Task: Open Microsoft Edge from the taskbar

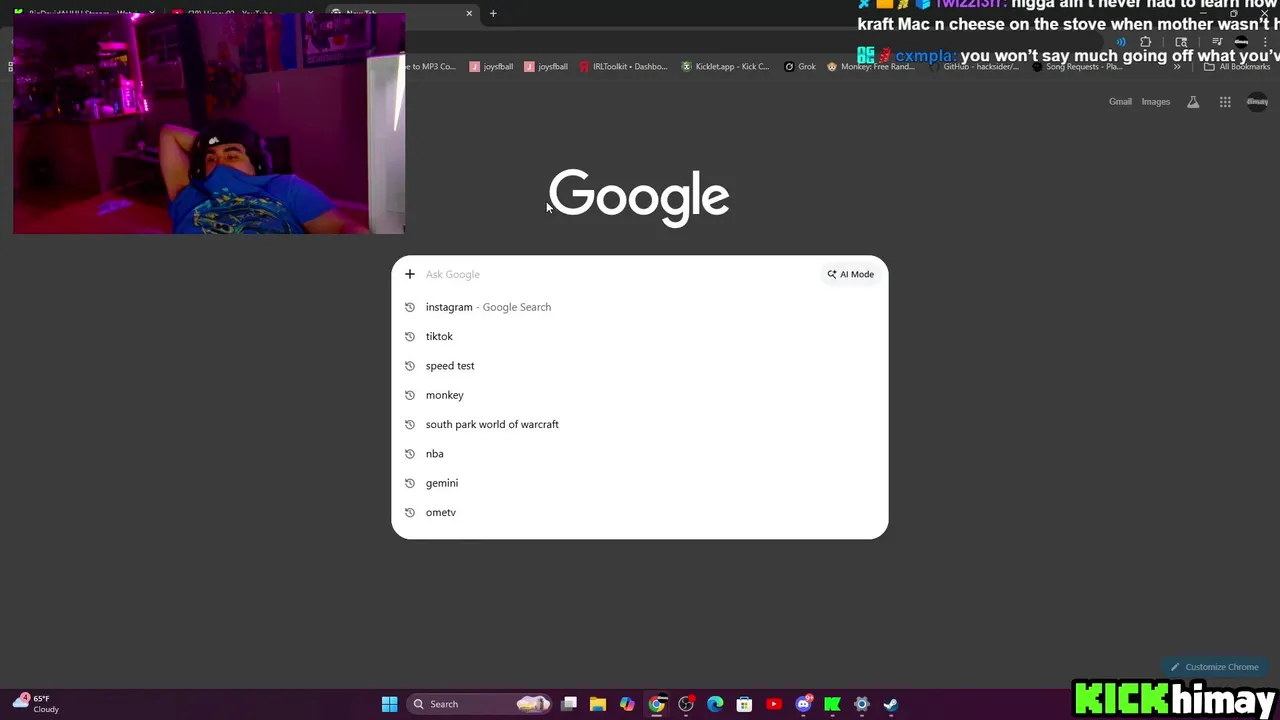Action: (715, 704)
